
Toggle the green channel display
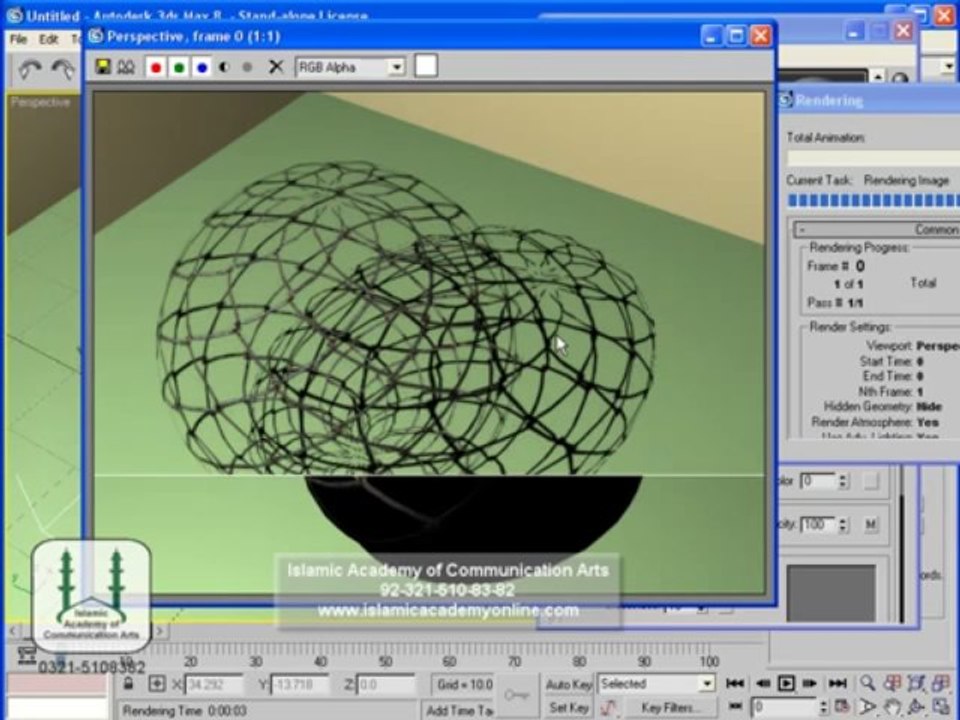tap(179, 67)
